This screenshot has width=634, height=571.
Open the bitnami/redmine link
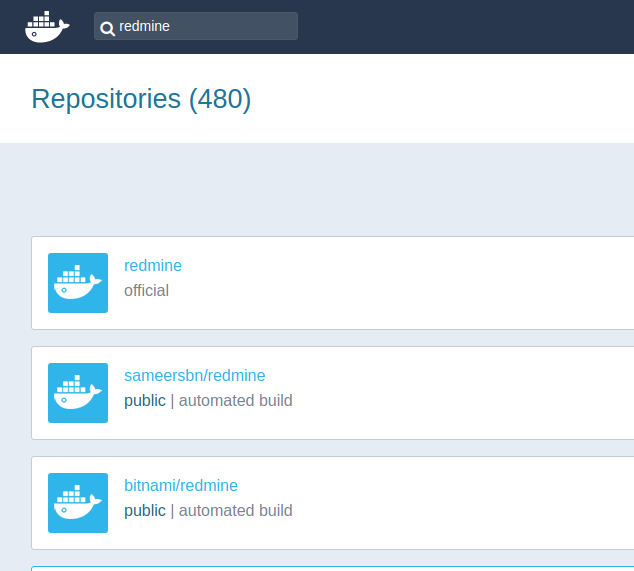click(x=181, y=486)
